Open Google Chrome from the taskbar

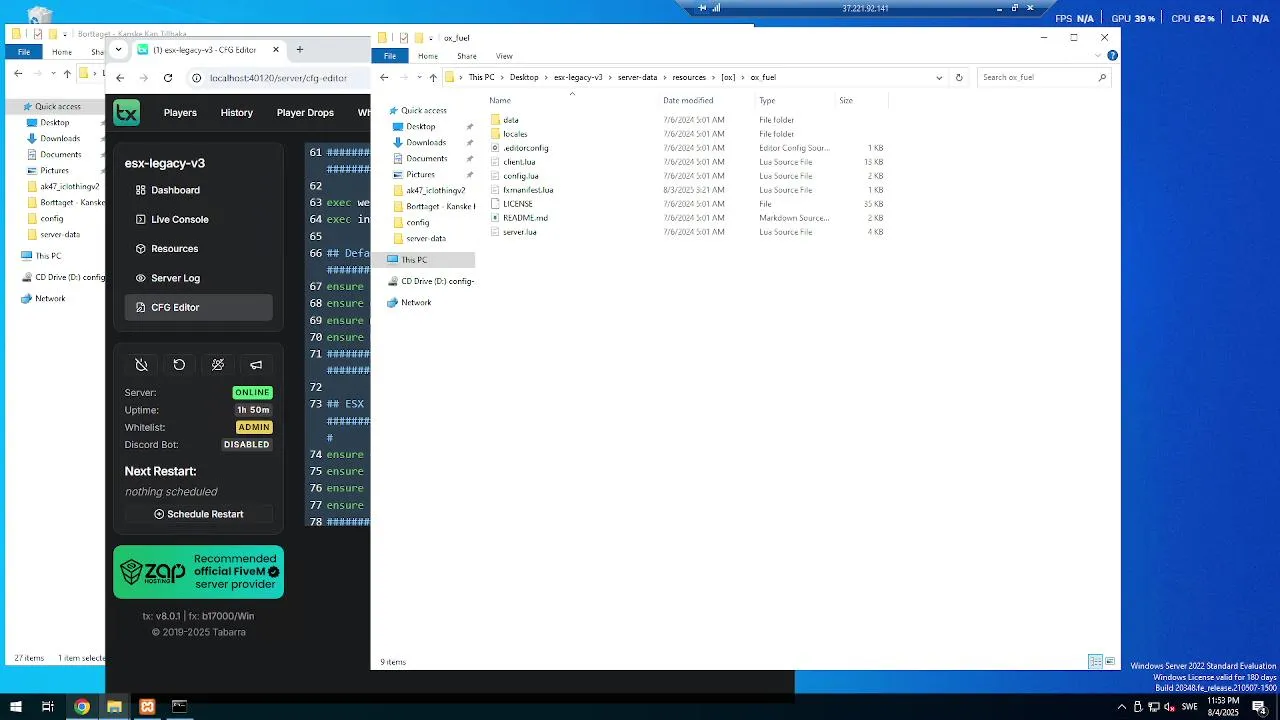[x=82, y=707]
